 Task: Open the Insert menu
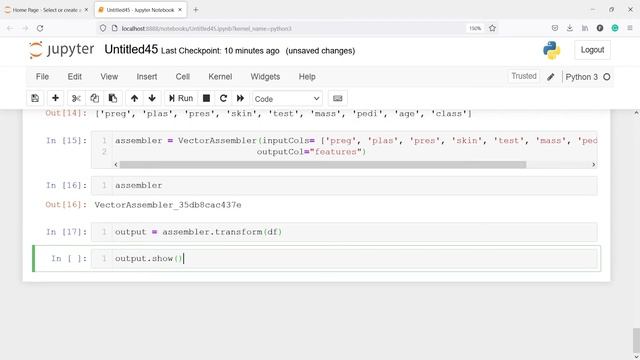[147, 77]
